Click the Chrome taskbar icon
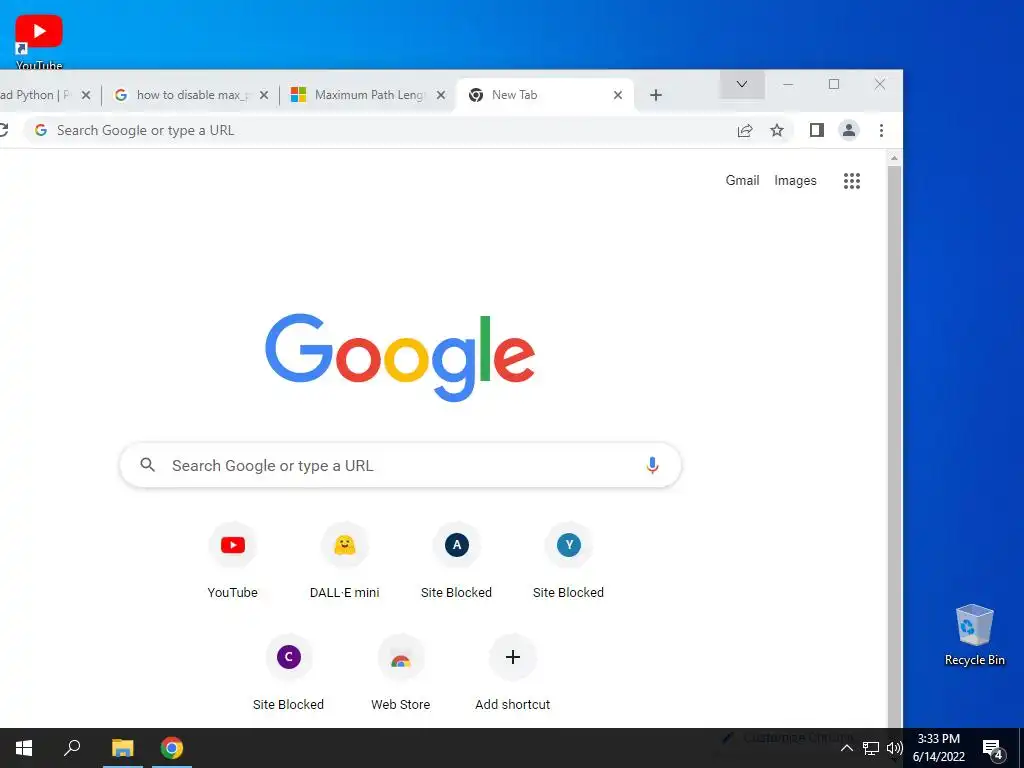Viewport: 1024px width, 768px height. 172,748
